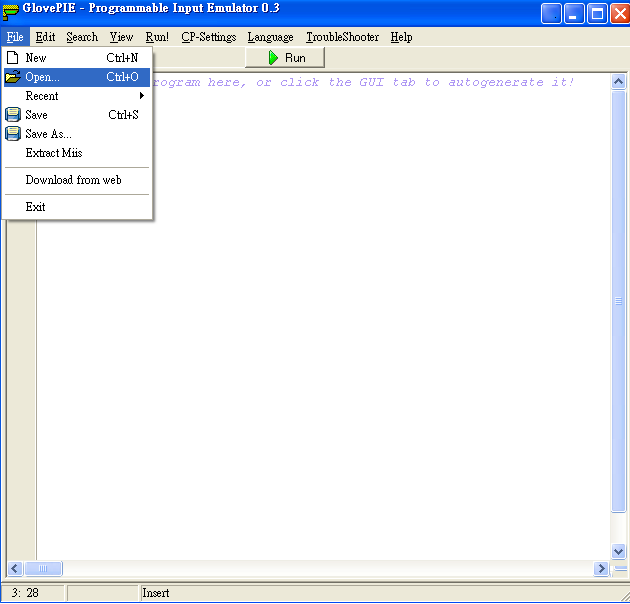The image size is (630, 604).
Task: Choose New from the File menu
Action: [77, 57]
